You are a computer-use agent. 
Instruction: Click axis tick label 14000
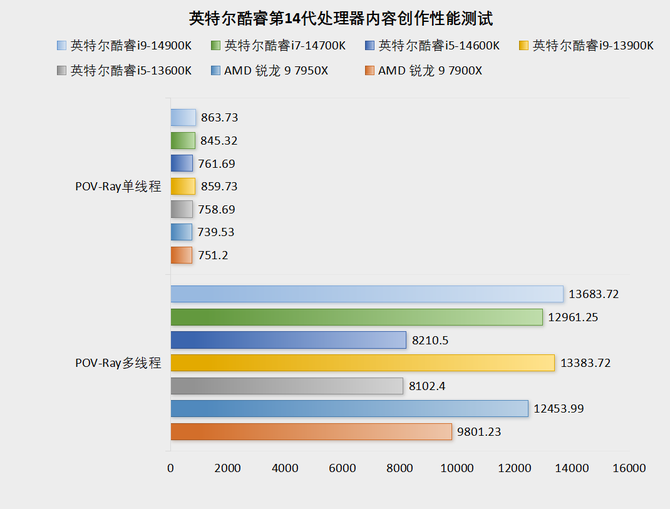(572, 468)
